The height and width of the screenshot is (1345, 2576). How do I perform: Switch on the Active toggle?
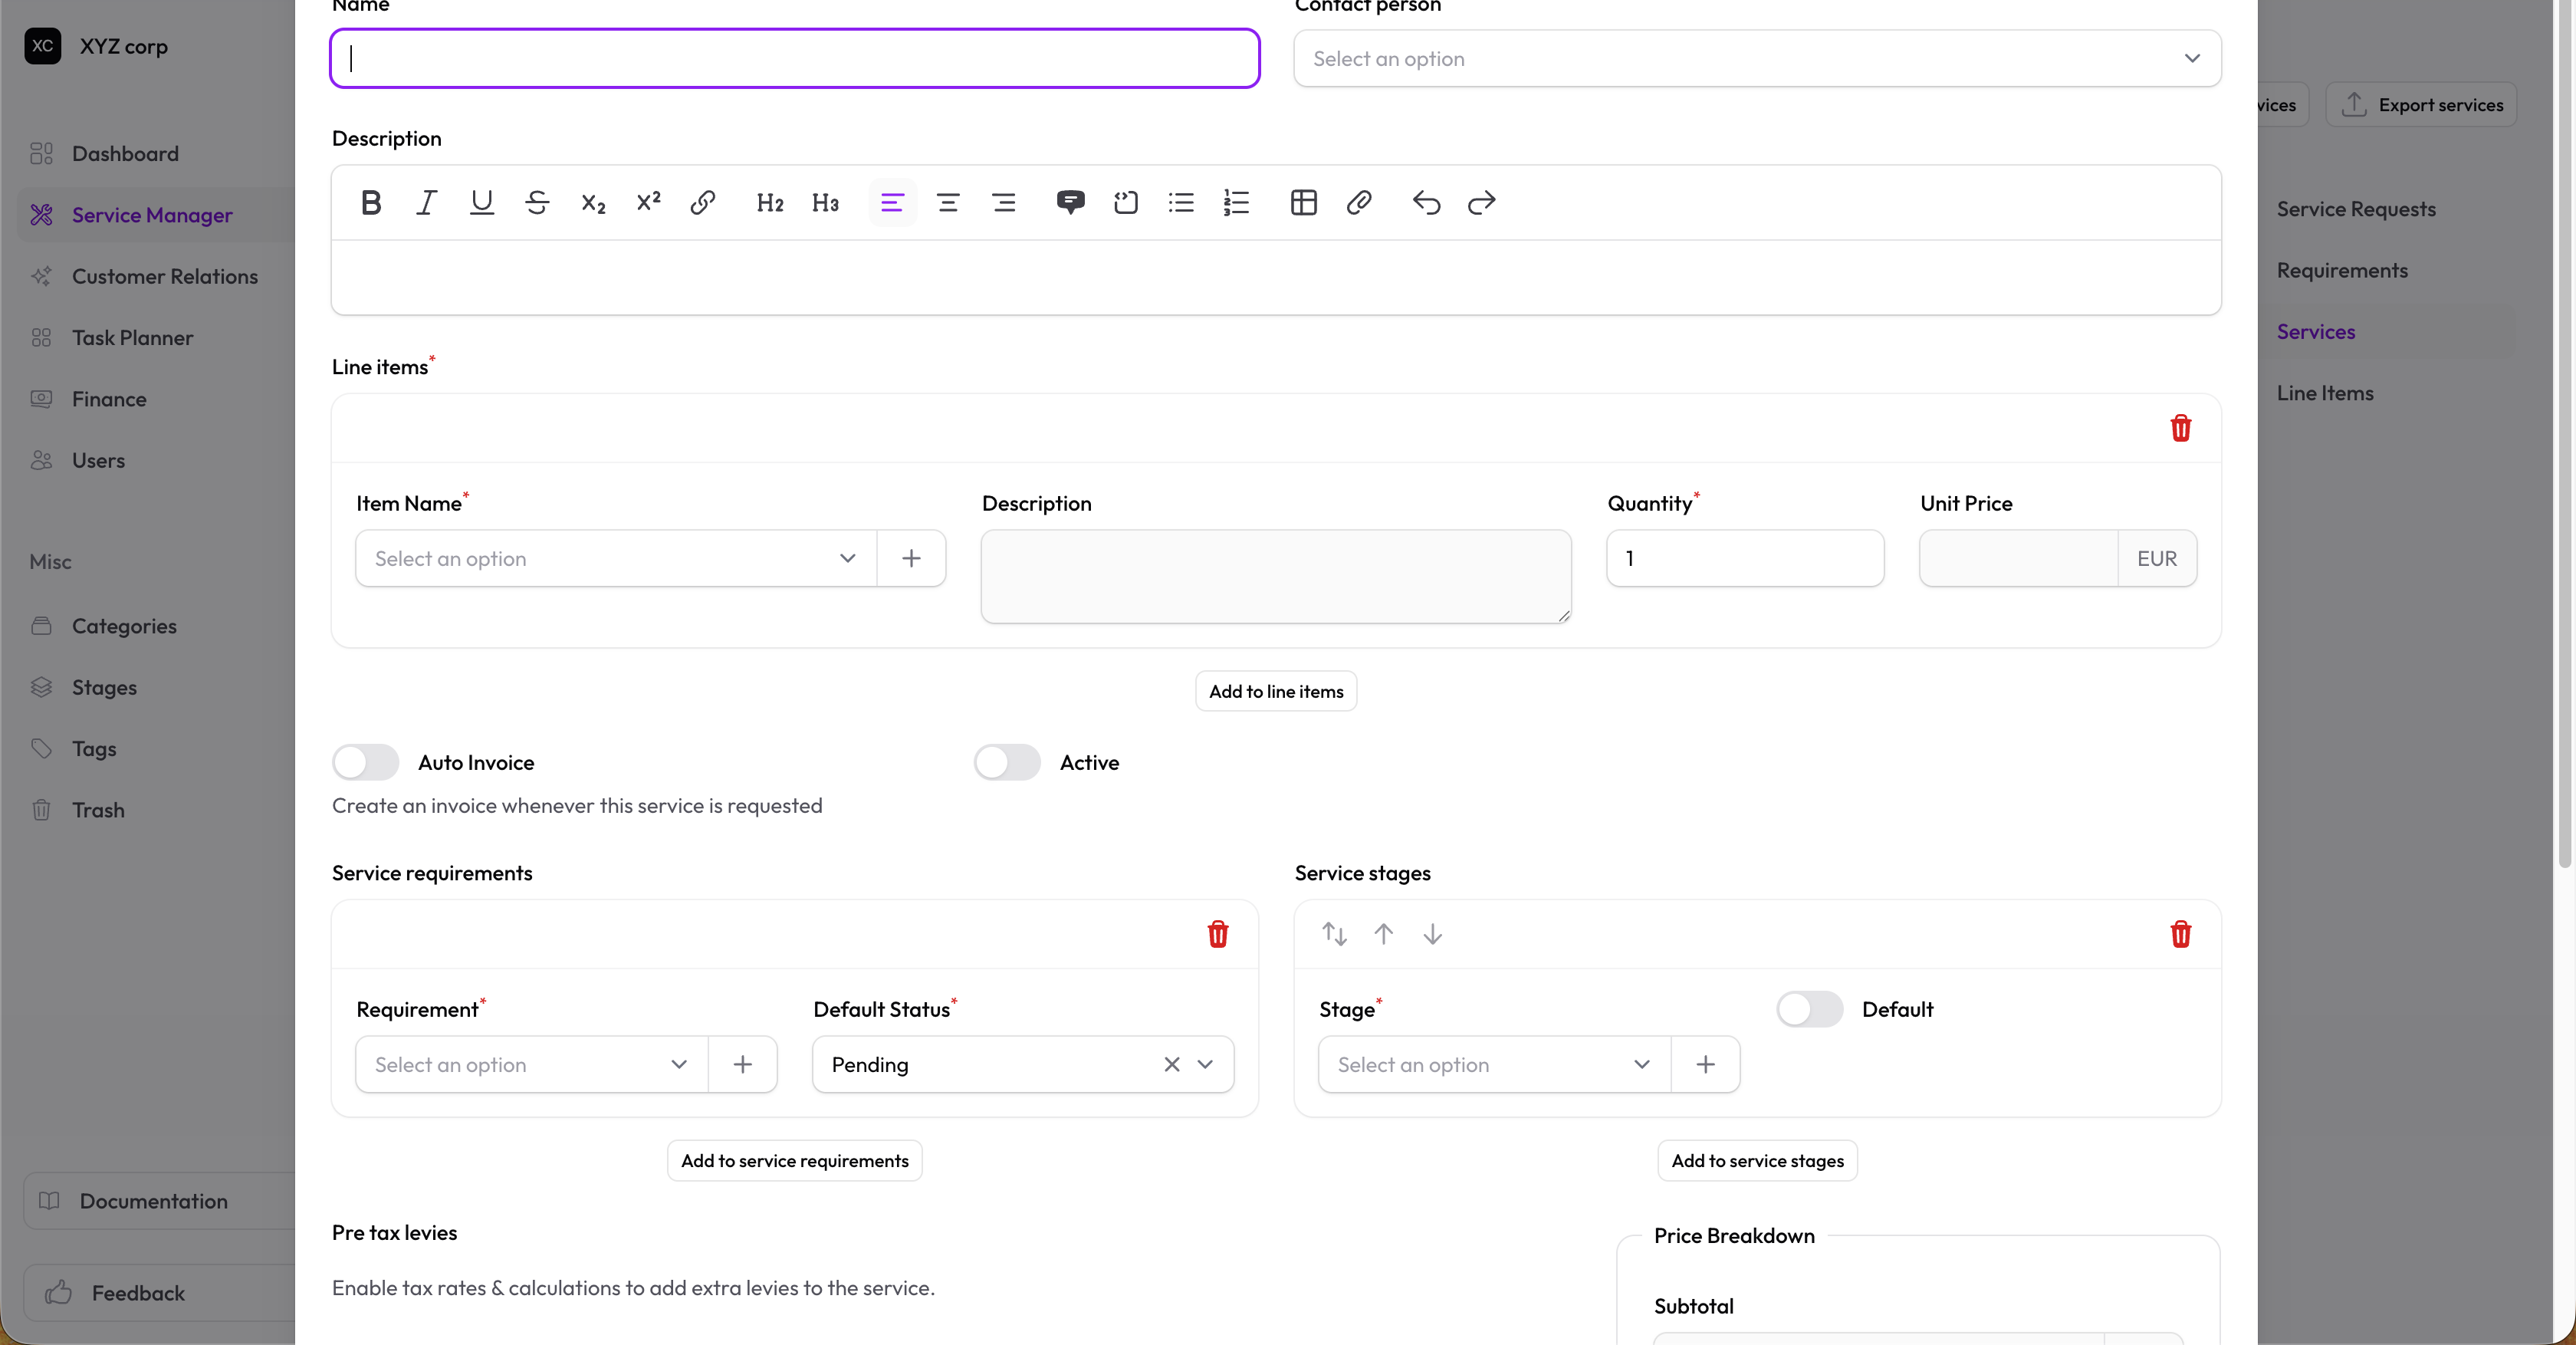[1007, 762]
